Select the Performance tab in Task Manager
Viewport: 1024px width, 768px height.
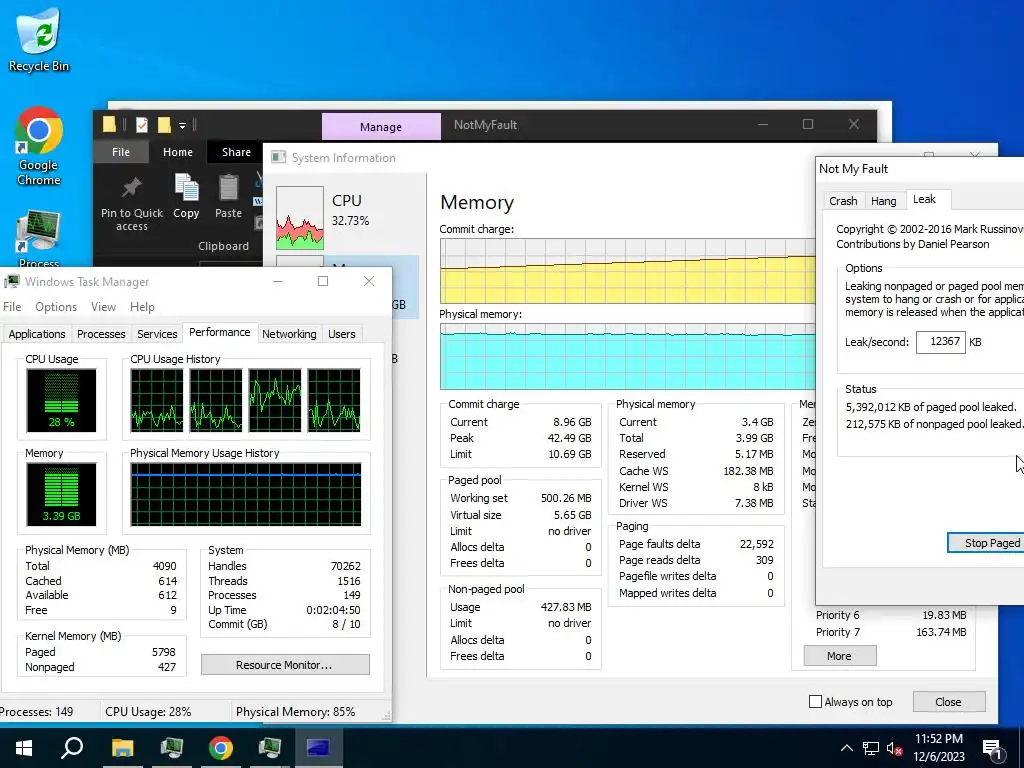[x=219, y=332]
